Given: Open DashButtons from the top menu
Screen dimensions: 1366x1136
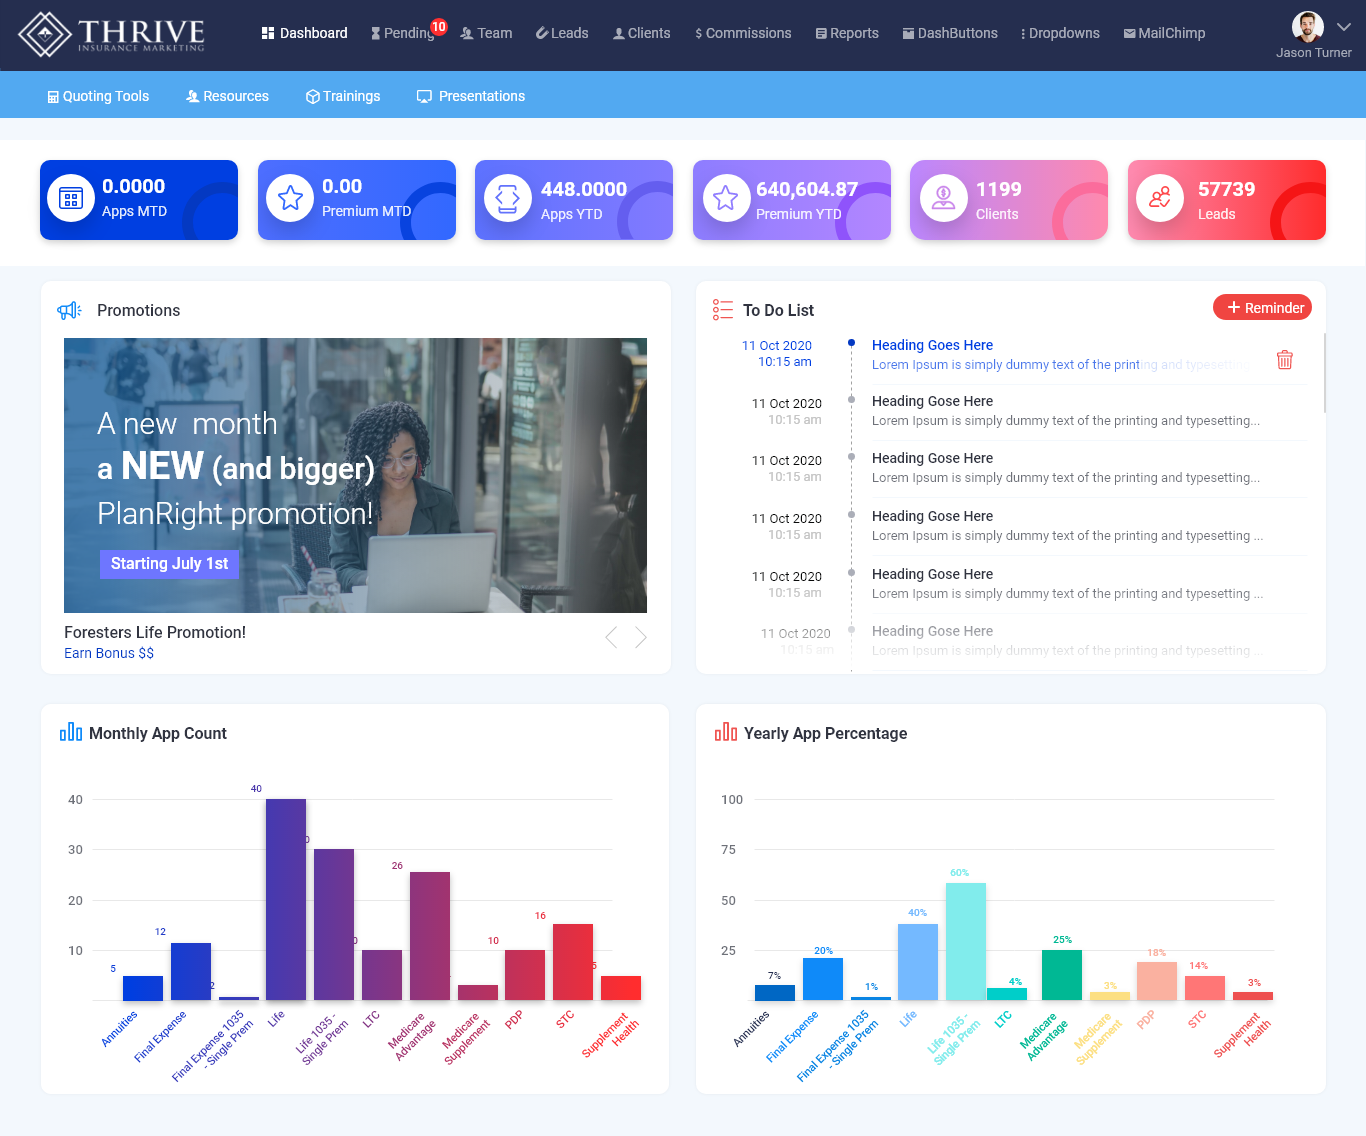Looking at the screenshot, I should click(x=950, y=33).
